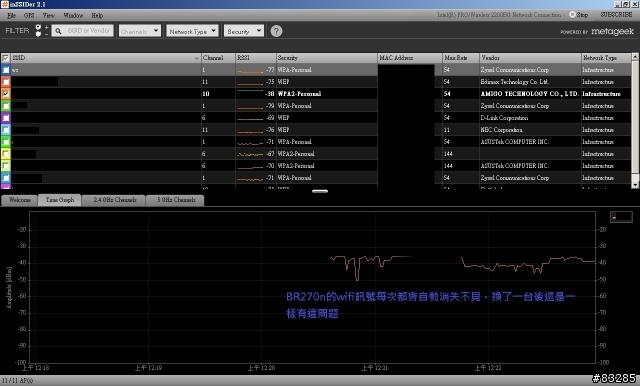The height and width of the screenshot is (386, 640).
Task: Open the Window menu
Action: pos(73,16)
